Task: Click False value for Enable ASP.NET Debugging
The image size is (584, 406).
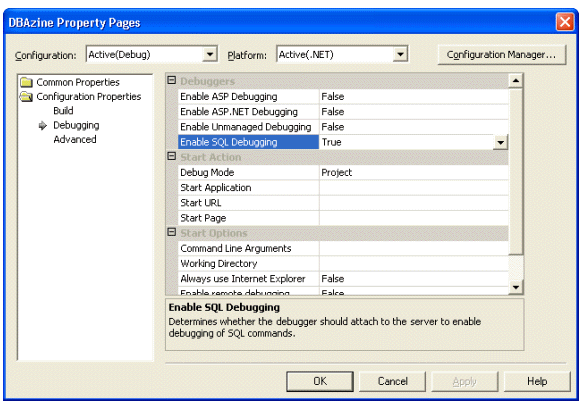Action: 333,112
